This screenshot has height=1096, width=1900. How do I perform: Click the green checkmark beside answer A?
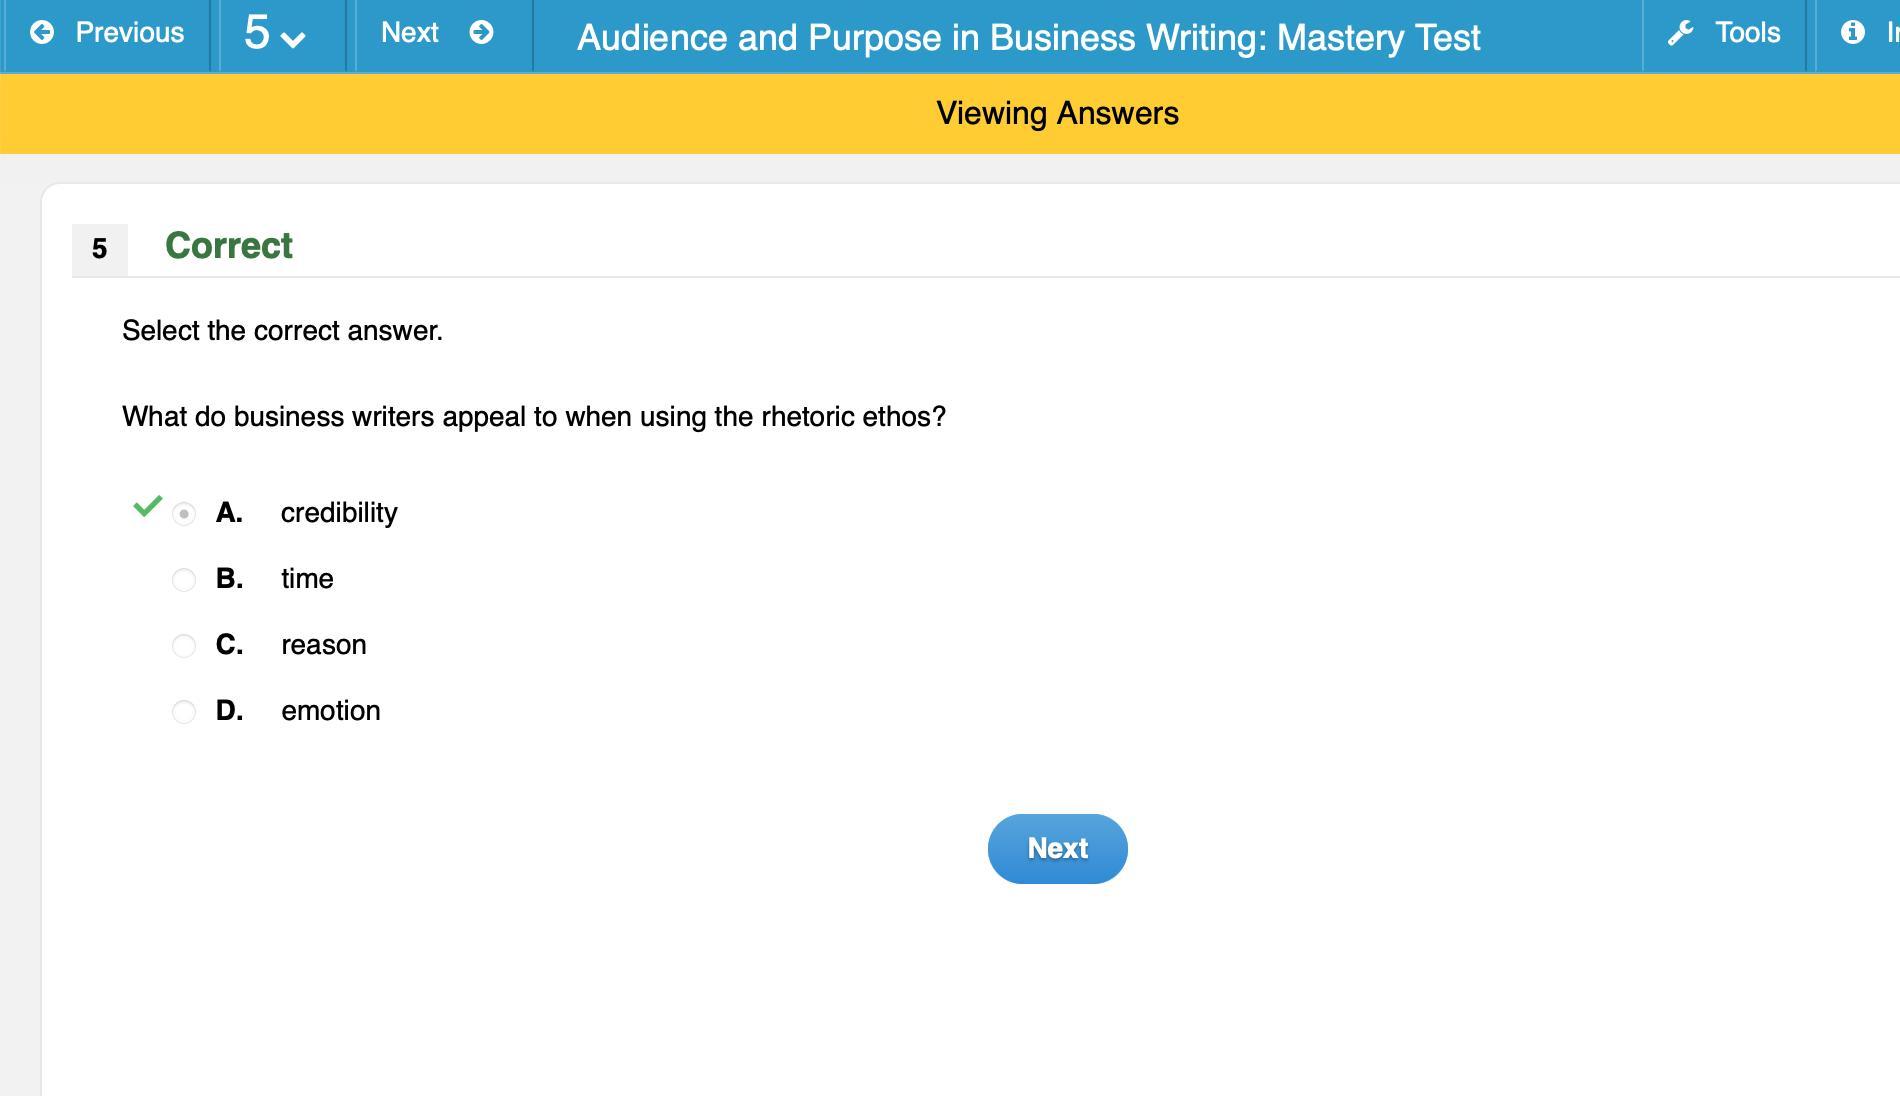(147, 506)
